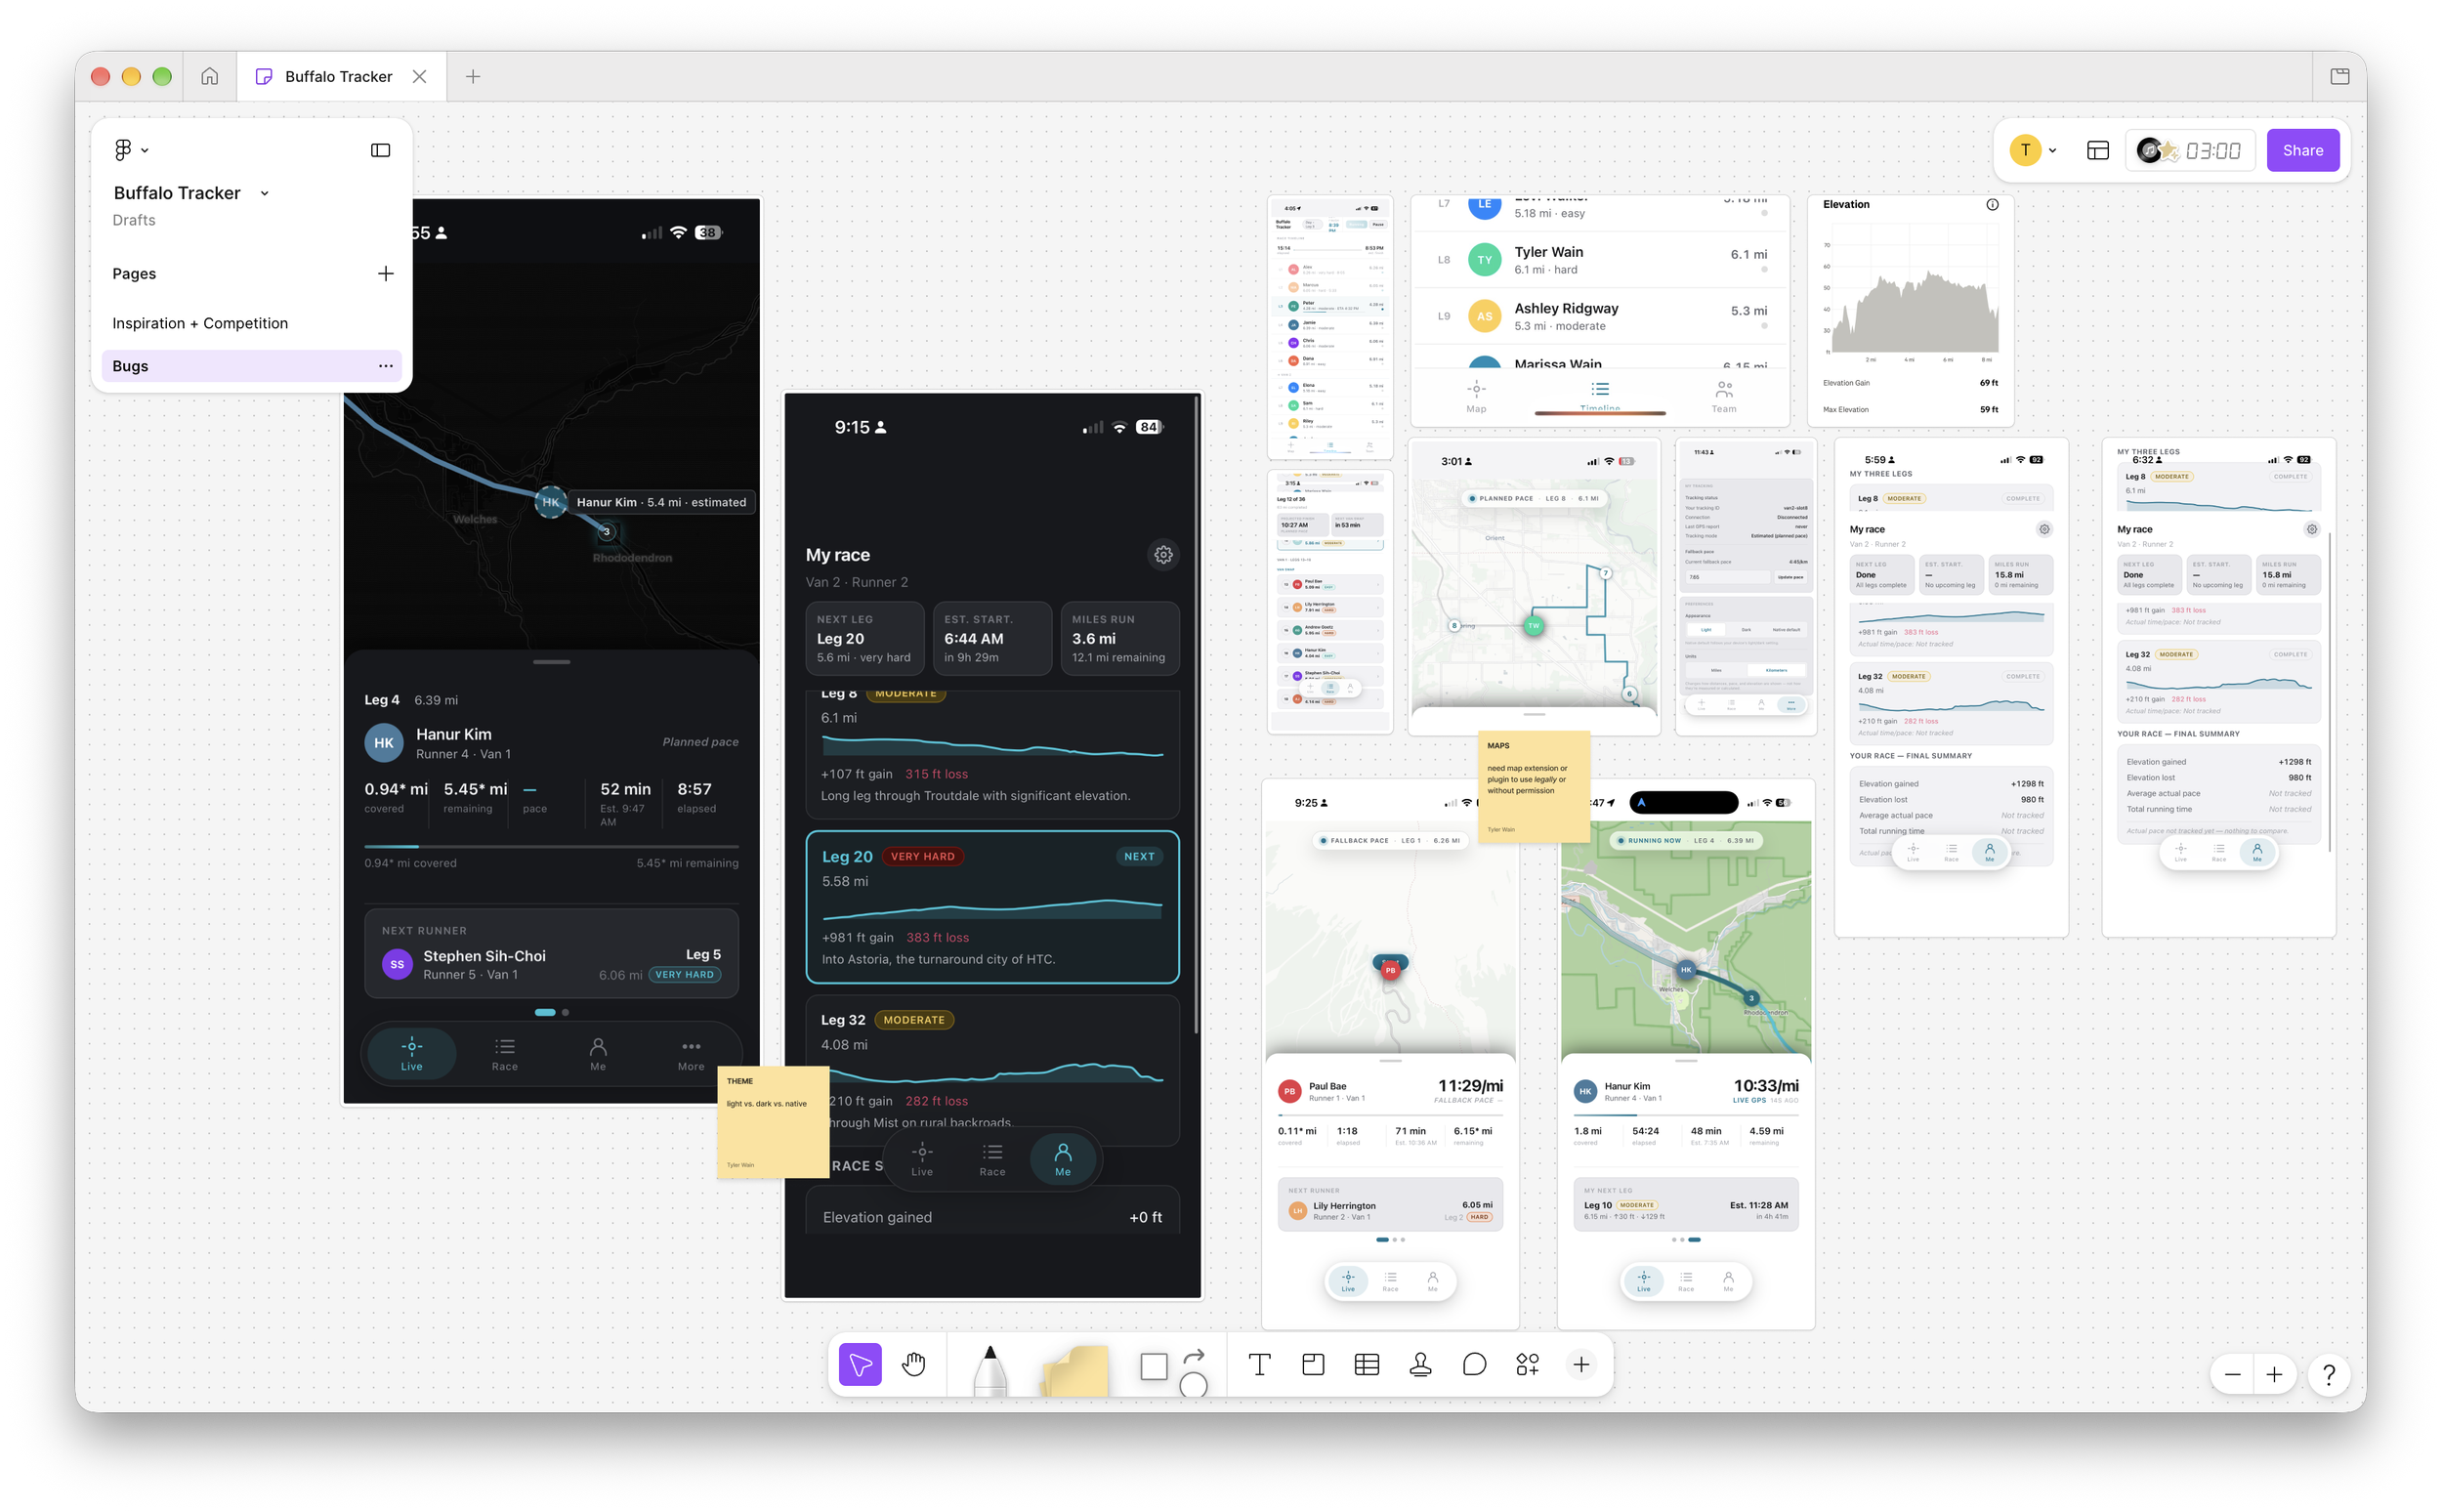Zoom in with the plus button

coord(2274,1375)
